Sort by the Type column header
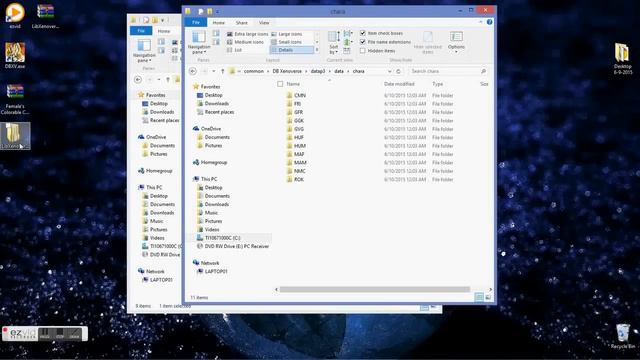 click(438, 84)
